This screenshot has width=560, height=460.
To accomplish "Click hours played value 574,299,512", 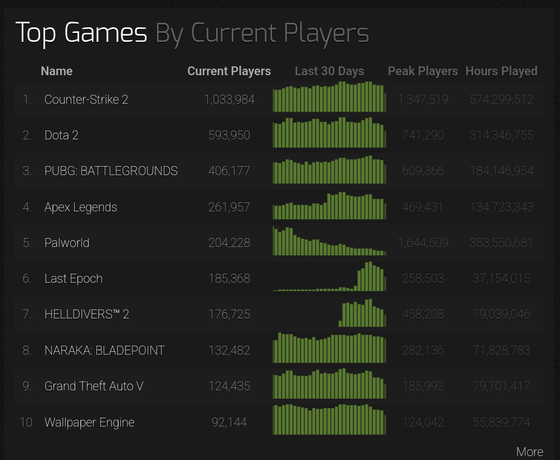I will pos(501,100).
